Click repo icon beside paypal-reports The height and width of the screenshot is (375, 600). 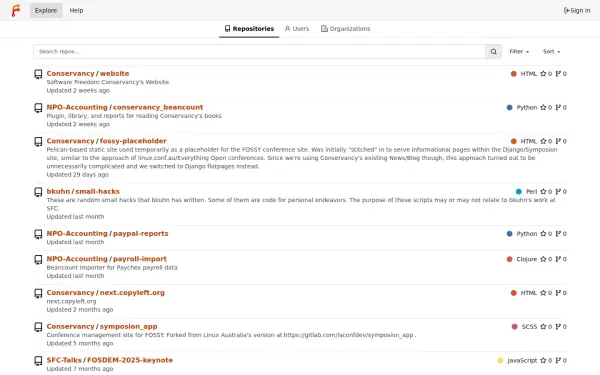coord(38,234)
